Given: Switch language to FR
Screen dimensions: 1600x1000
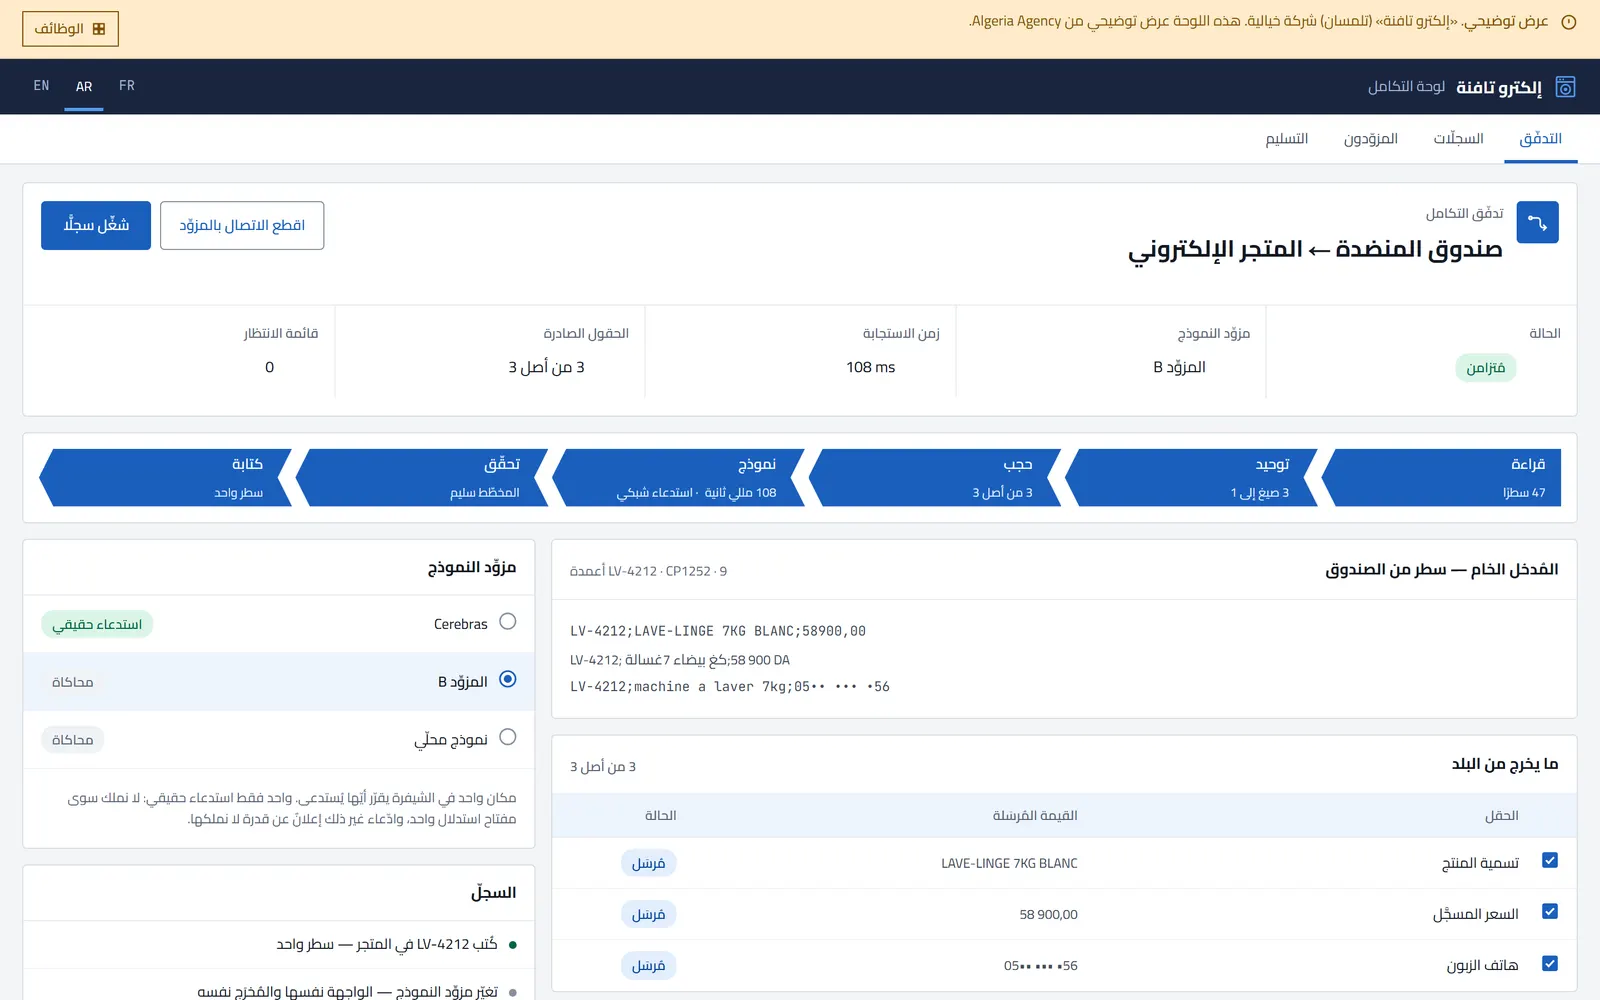Looking at the screenshot, I should click(x=127, y=86).
